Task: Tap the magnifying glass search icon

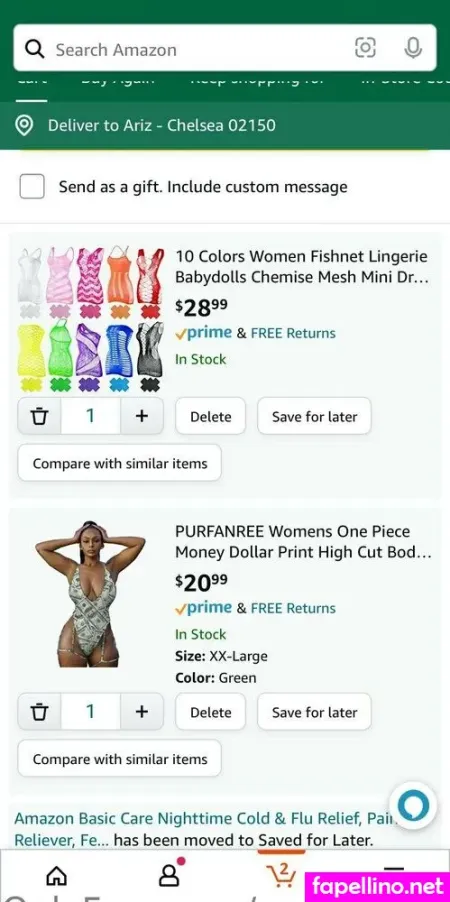Action: pos(36,49)
